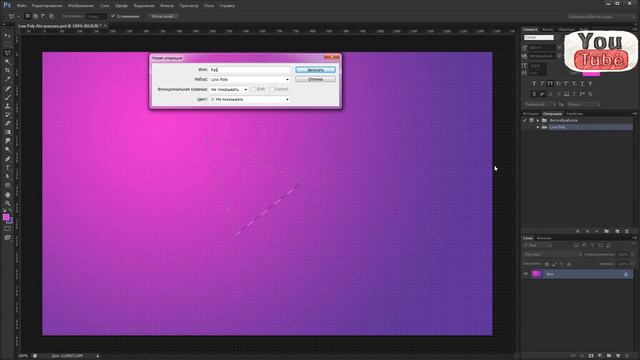Open the Набор set dropdown

[x=250, y=80]
